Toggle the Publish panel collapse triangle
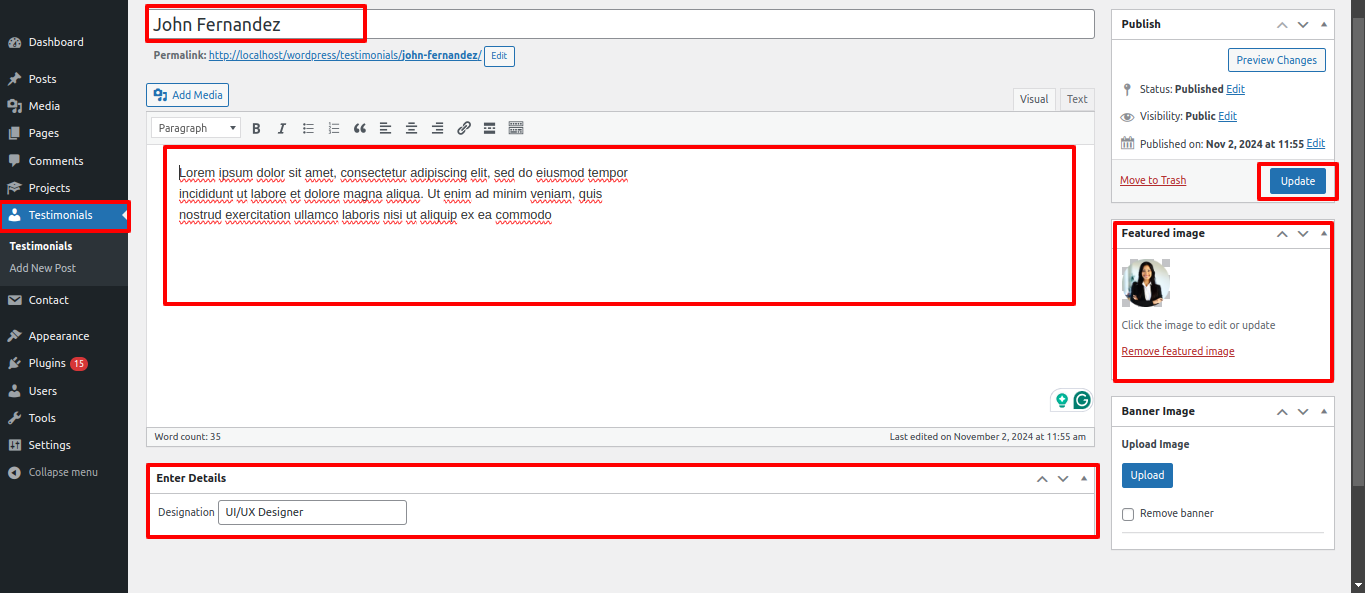This screenshot has width=1365, height=593. (1324, 24)
